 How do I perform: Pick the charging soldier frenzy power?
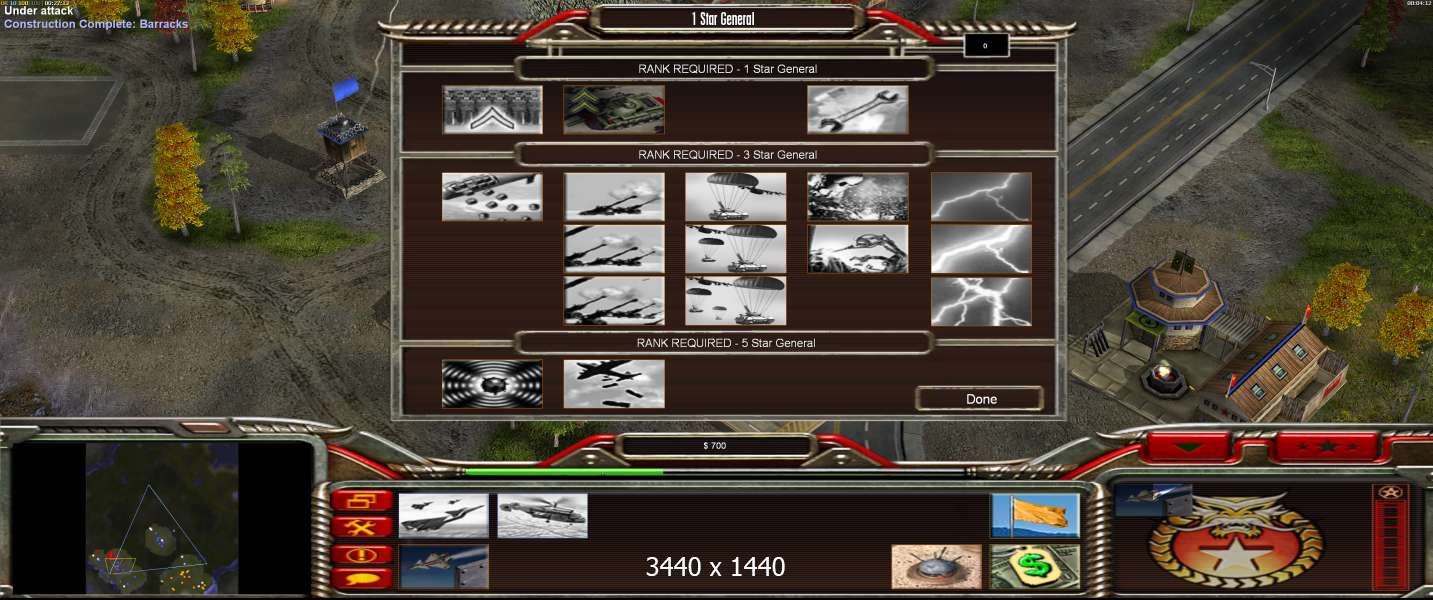[x=858, y=249]
